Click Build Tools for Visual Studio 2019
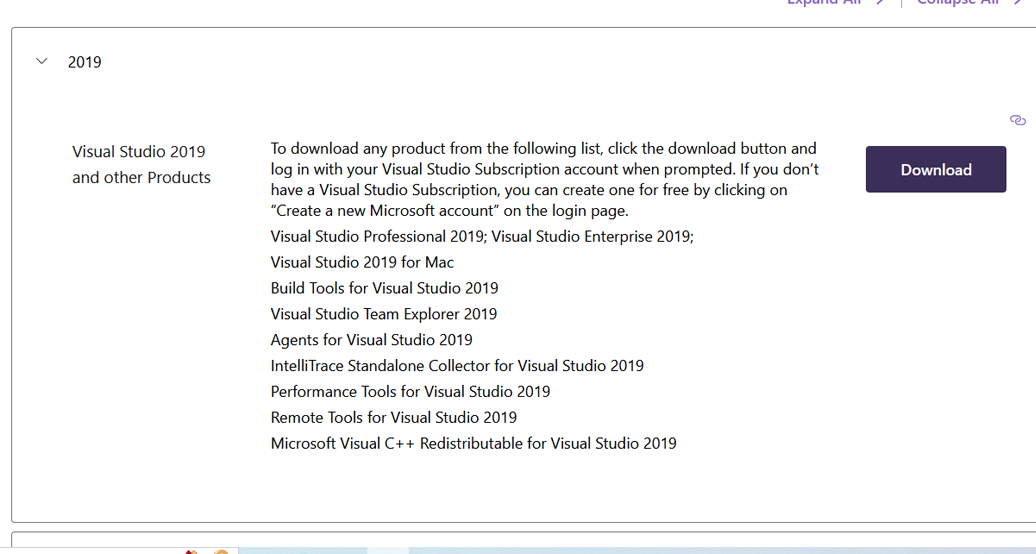 (384, 288)
